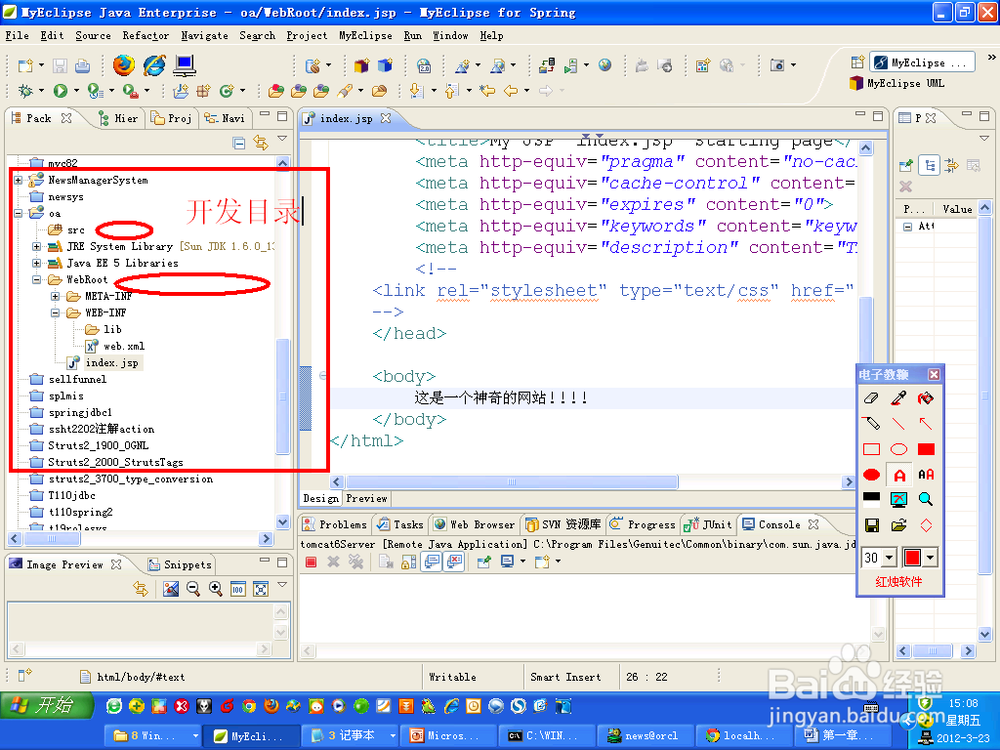1000x750 pixels.
Task: Click the Link with Editor icon
Action: coord(261,142)
